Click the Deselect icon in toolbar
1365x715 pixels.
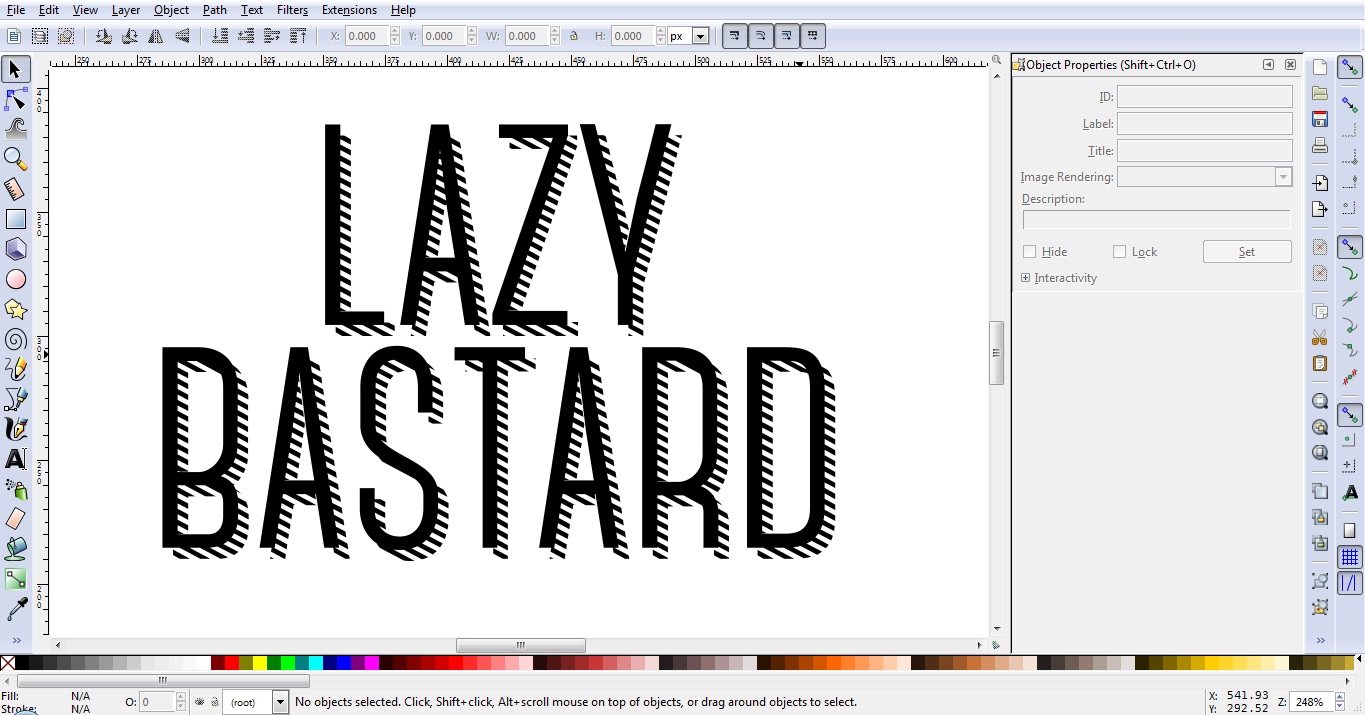pyautogui.click(x=66, y=36)
